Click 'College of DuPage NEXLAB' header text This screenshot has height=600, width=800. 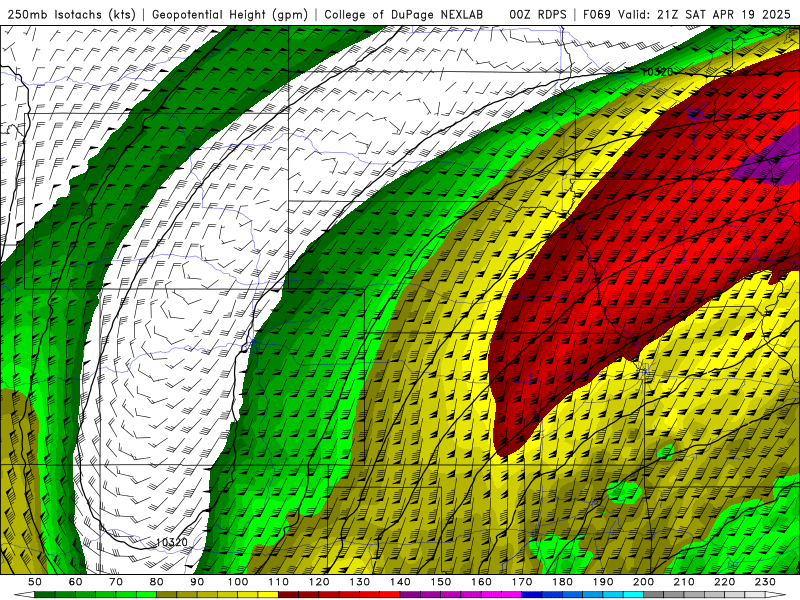(x=404, y=14)
